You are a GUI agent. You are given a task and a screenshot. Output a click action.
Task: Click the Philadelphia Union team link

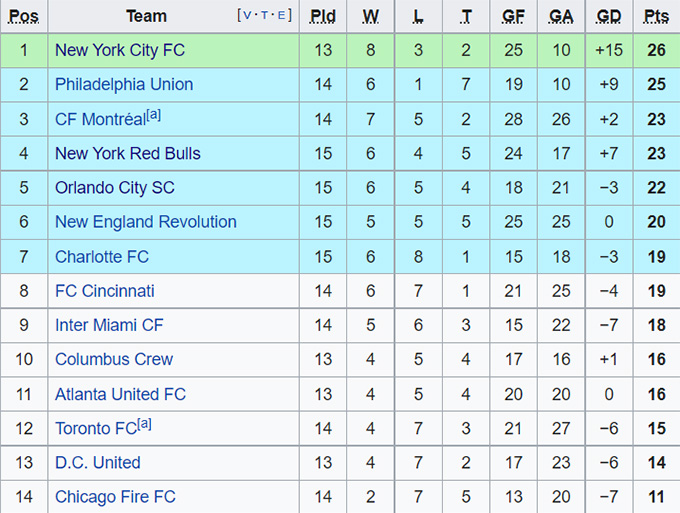[x=124, y=84]
